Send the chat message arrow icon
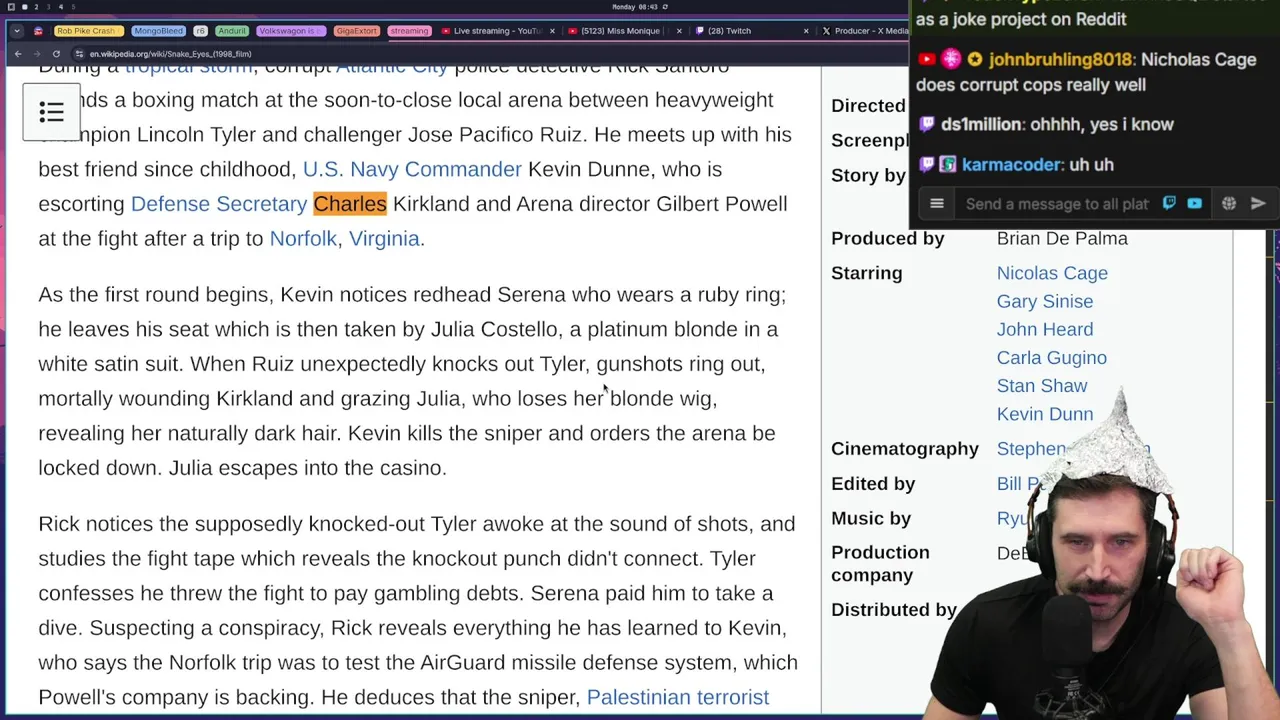 coord(1258,204)
